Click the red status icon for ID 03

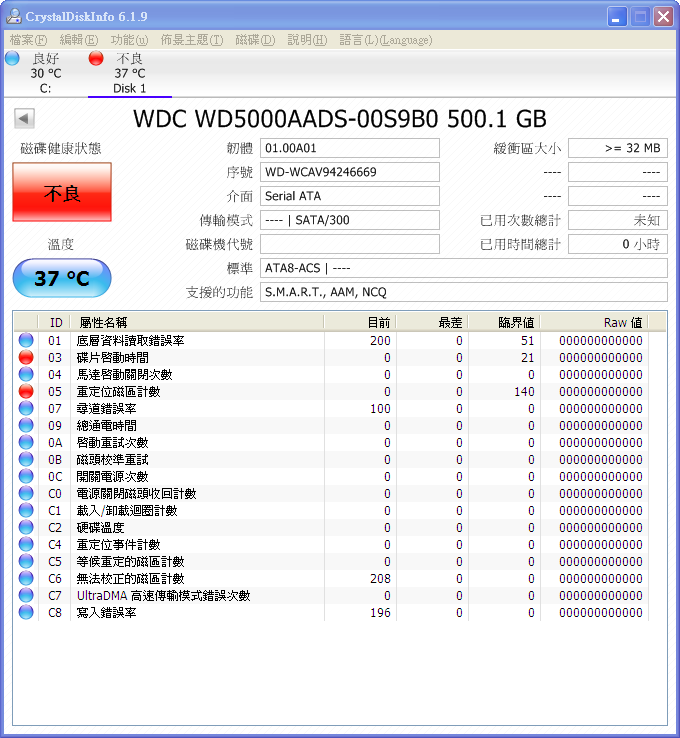(x=26, y=357)
